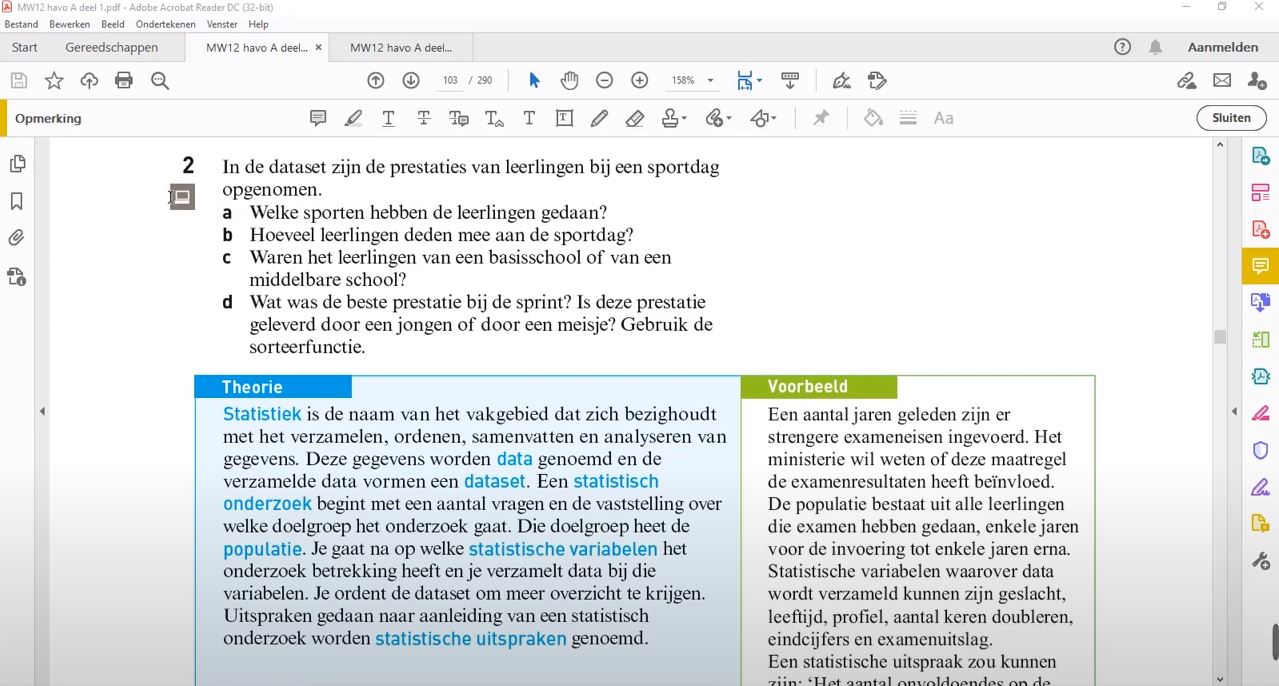This screenshot has height=686, width=1279.
Task: Open the Help menu
Action: (258, 24)
